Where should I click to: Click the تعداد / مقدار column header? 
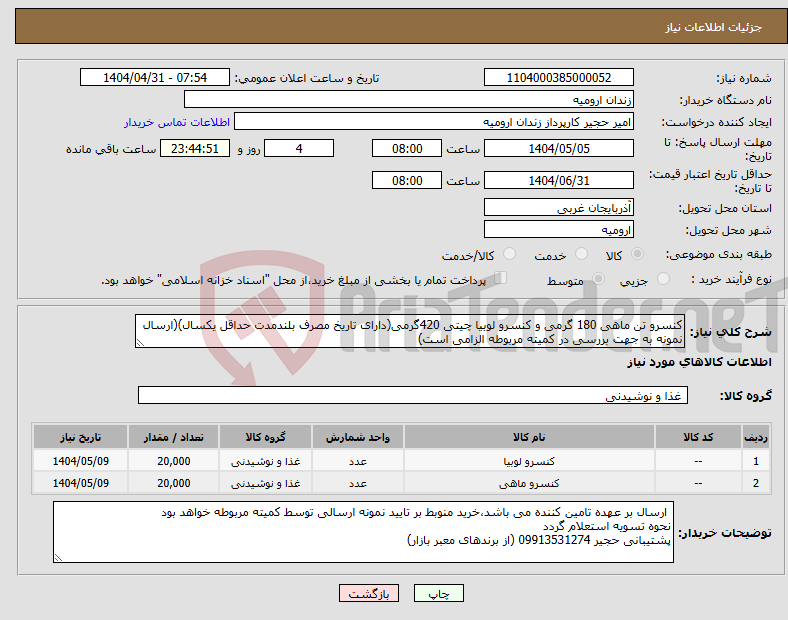pyautogui.click(x=173, y=437)
